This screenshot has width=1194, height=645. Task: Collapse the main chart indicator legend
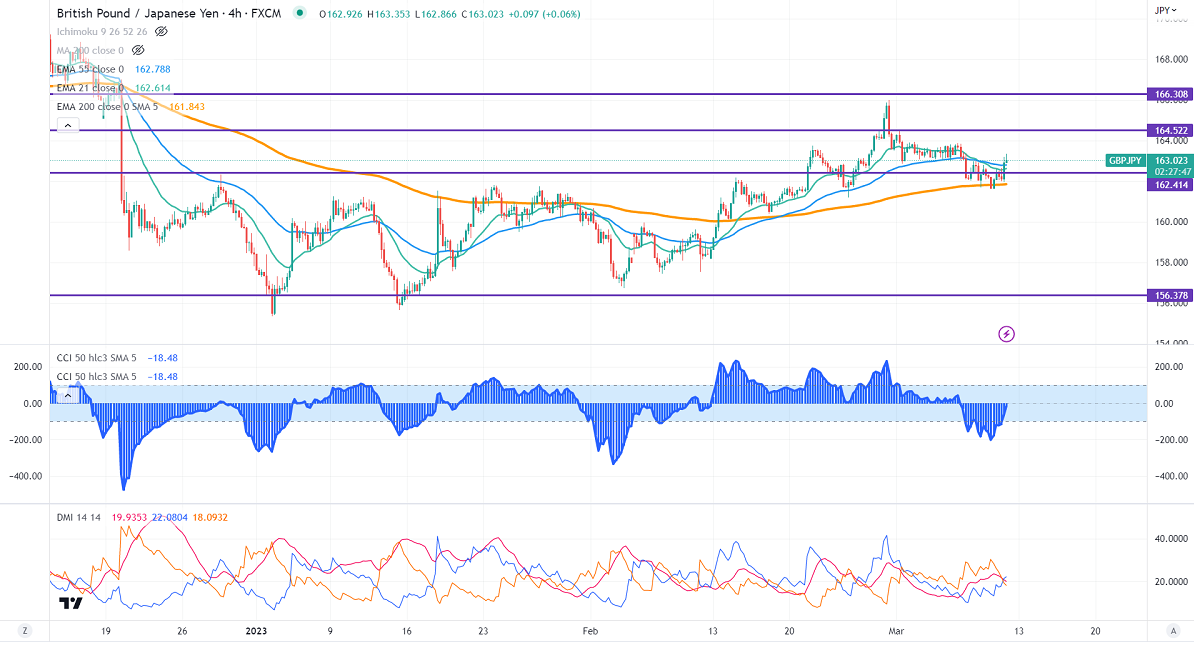(x=67, y=125)
